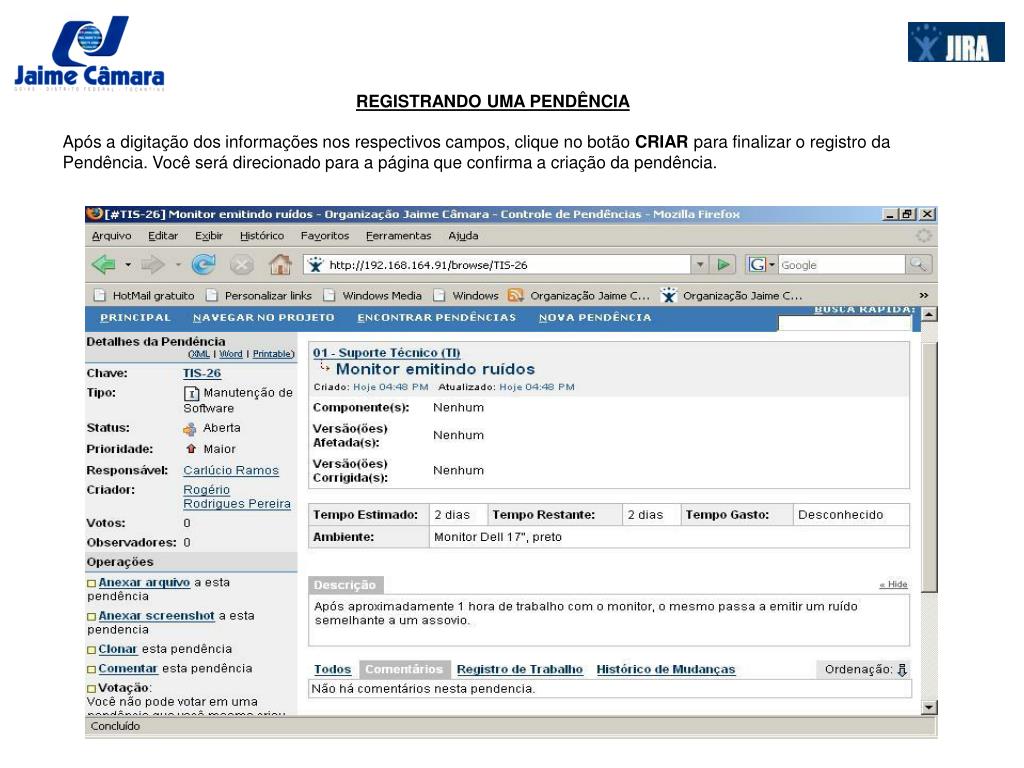Select the Comentários tab
Screen dimensions: 1024x768
[x=404, y=669]
